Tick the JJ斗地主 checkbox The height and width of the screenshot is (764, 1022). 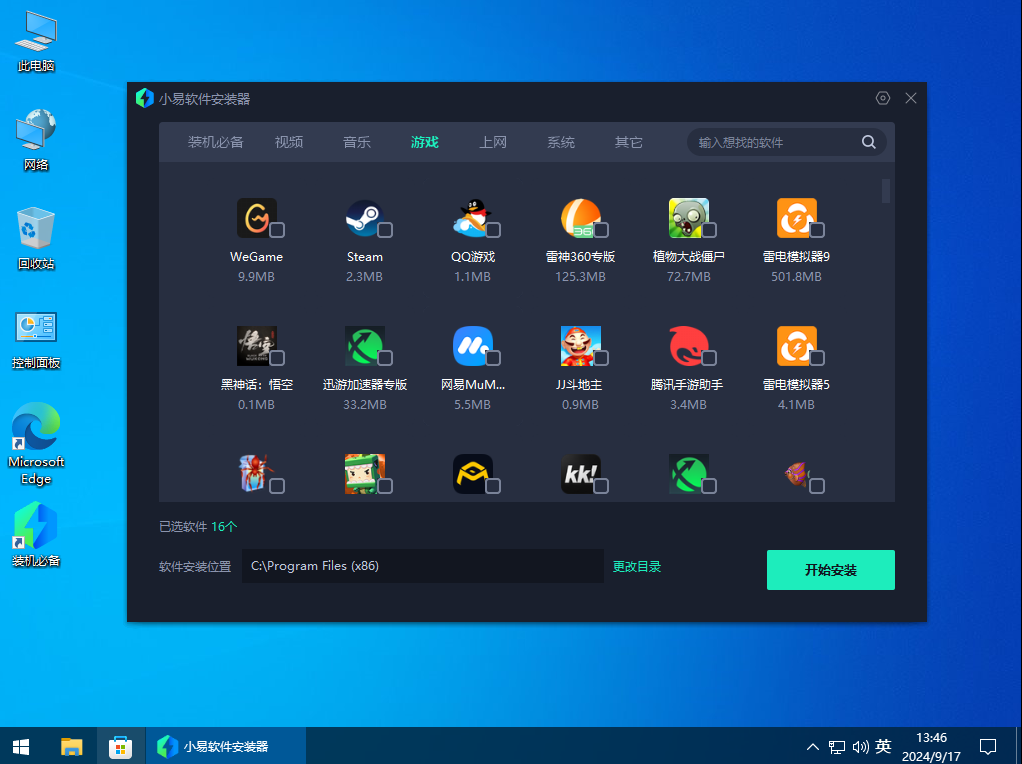(601, 358)
